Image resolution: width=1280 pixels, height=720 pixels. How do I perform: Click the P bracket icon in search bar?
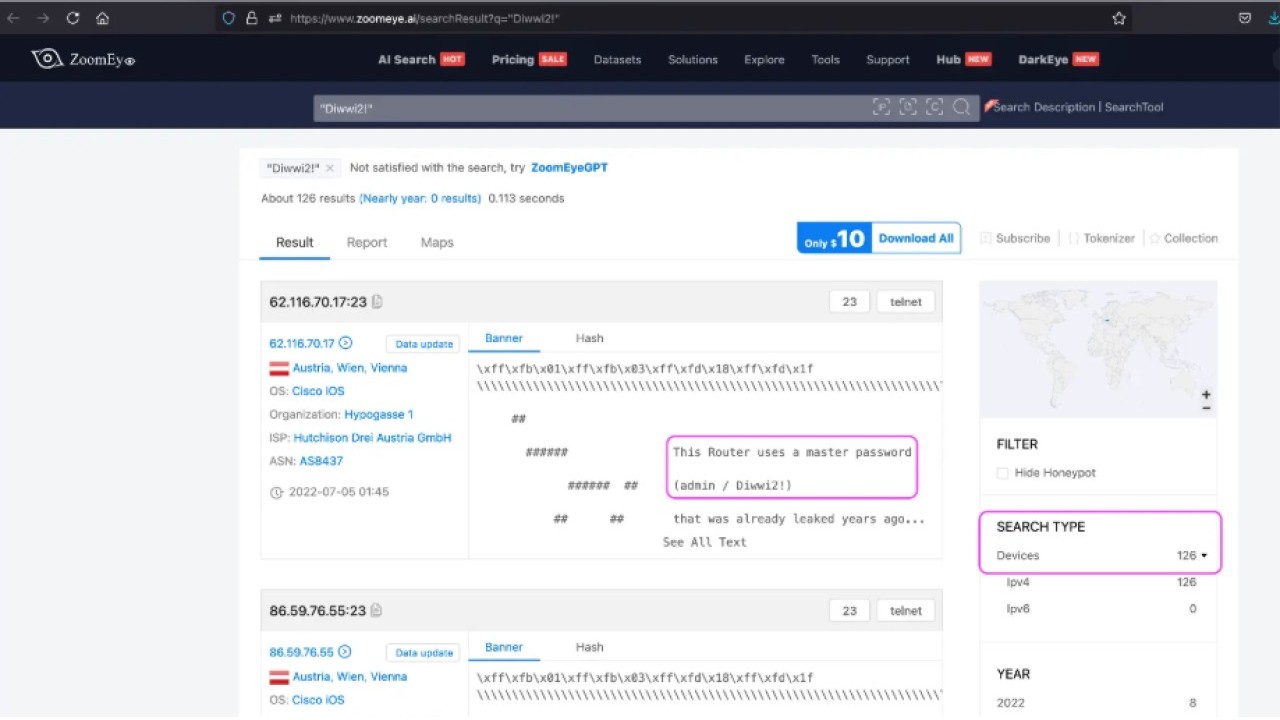(x=881, y=107)
